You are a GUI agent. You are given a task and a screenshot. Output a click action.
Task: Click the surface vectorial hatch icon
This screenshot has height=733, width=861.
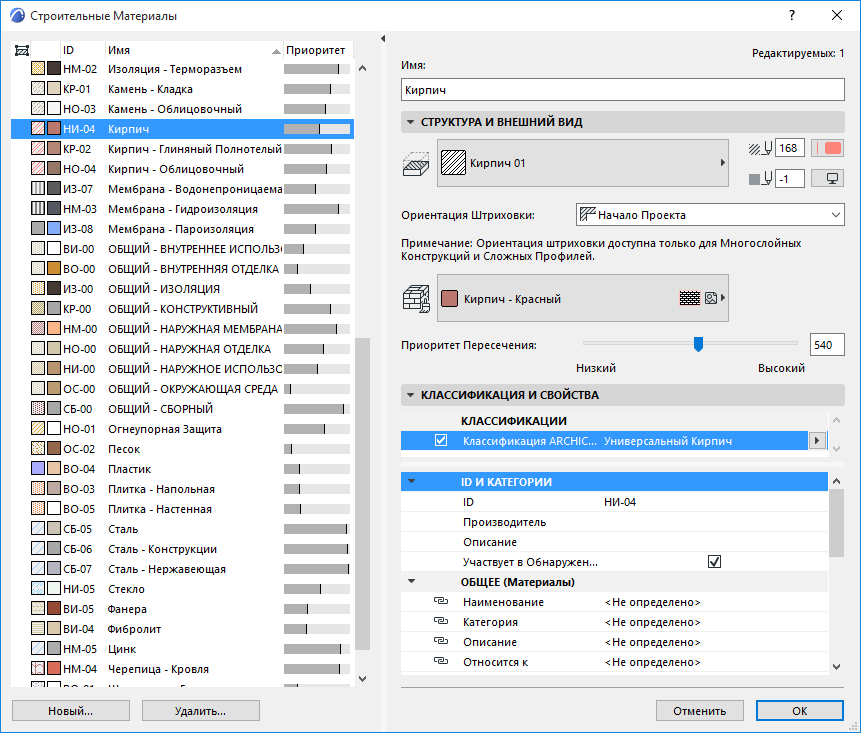(690, 298)
